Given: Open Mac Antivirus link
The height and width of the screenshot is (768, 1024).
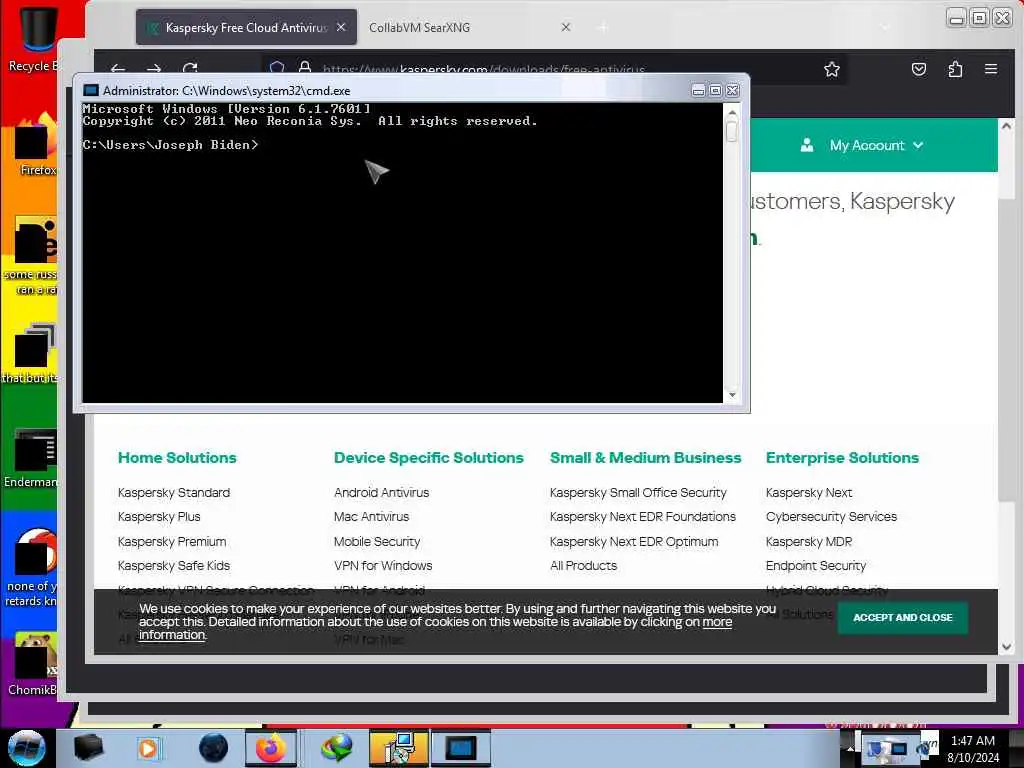Looking at the screenshot, I should coord(372,517).
